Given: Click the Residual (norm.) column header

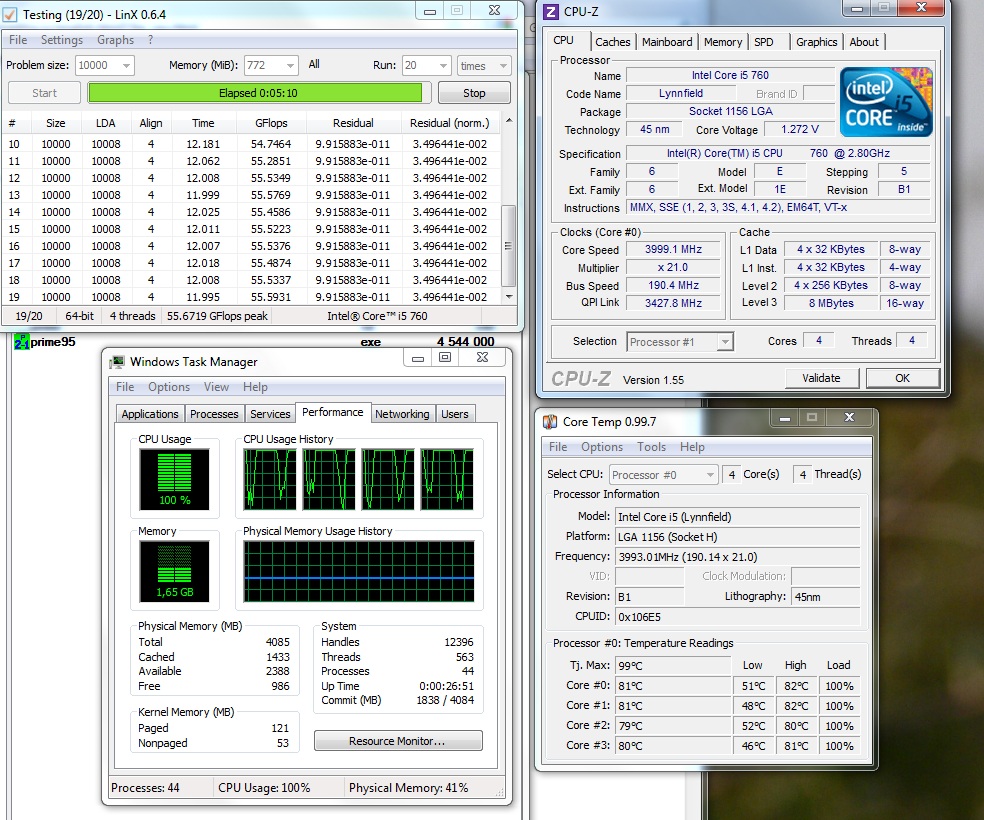Looking at the screenshot, I should click(x=449, y=123).
